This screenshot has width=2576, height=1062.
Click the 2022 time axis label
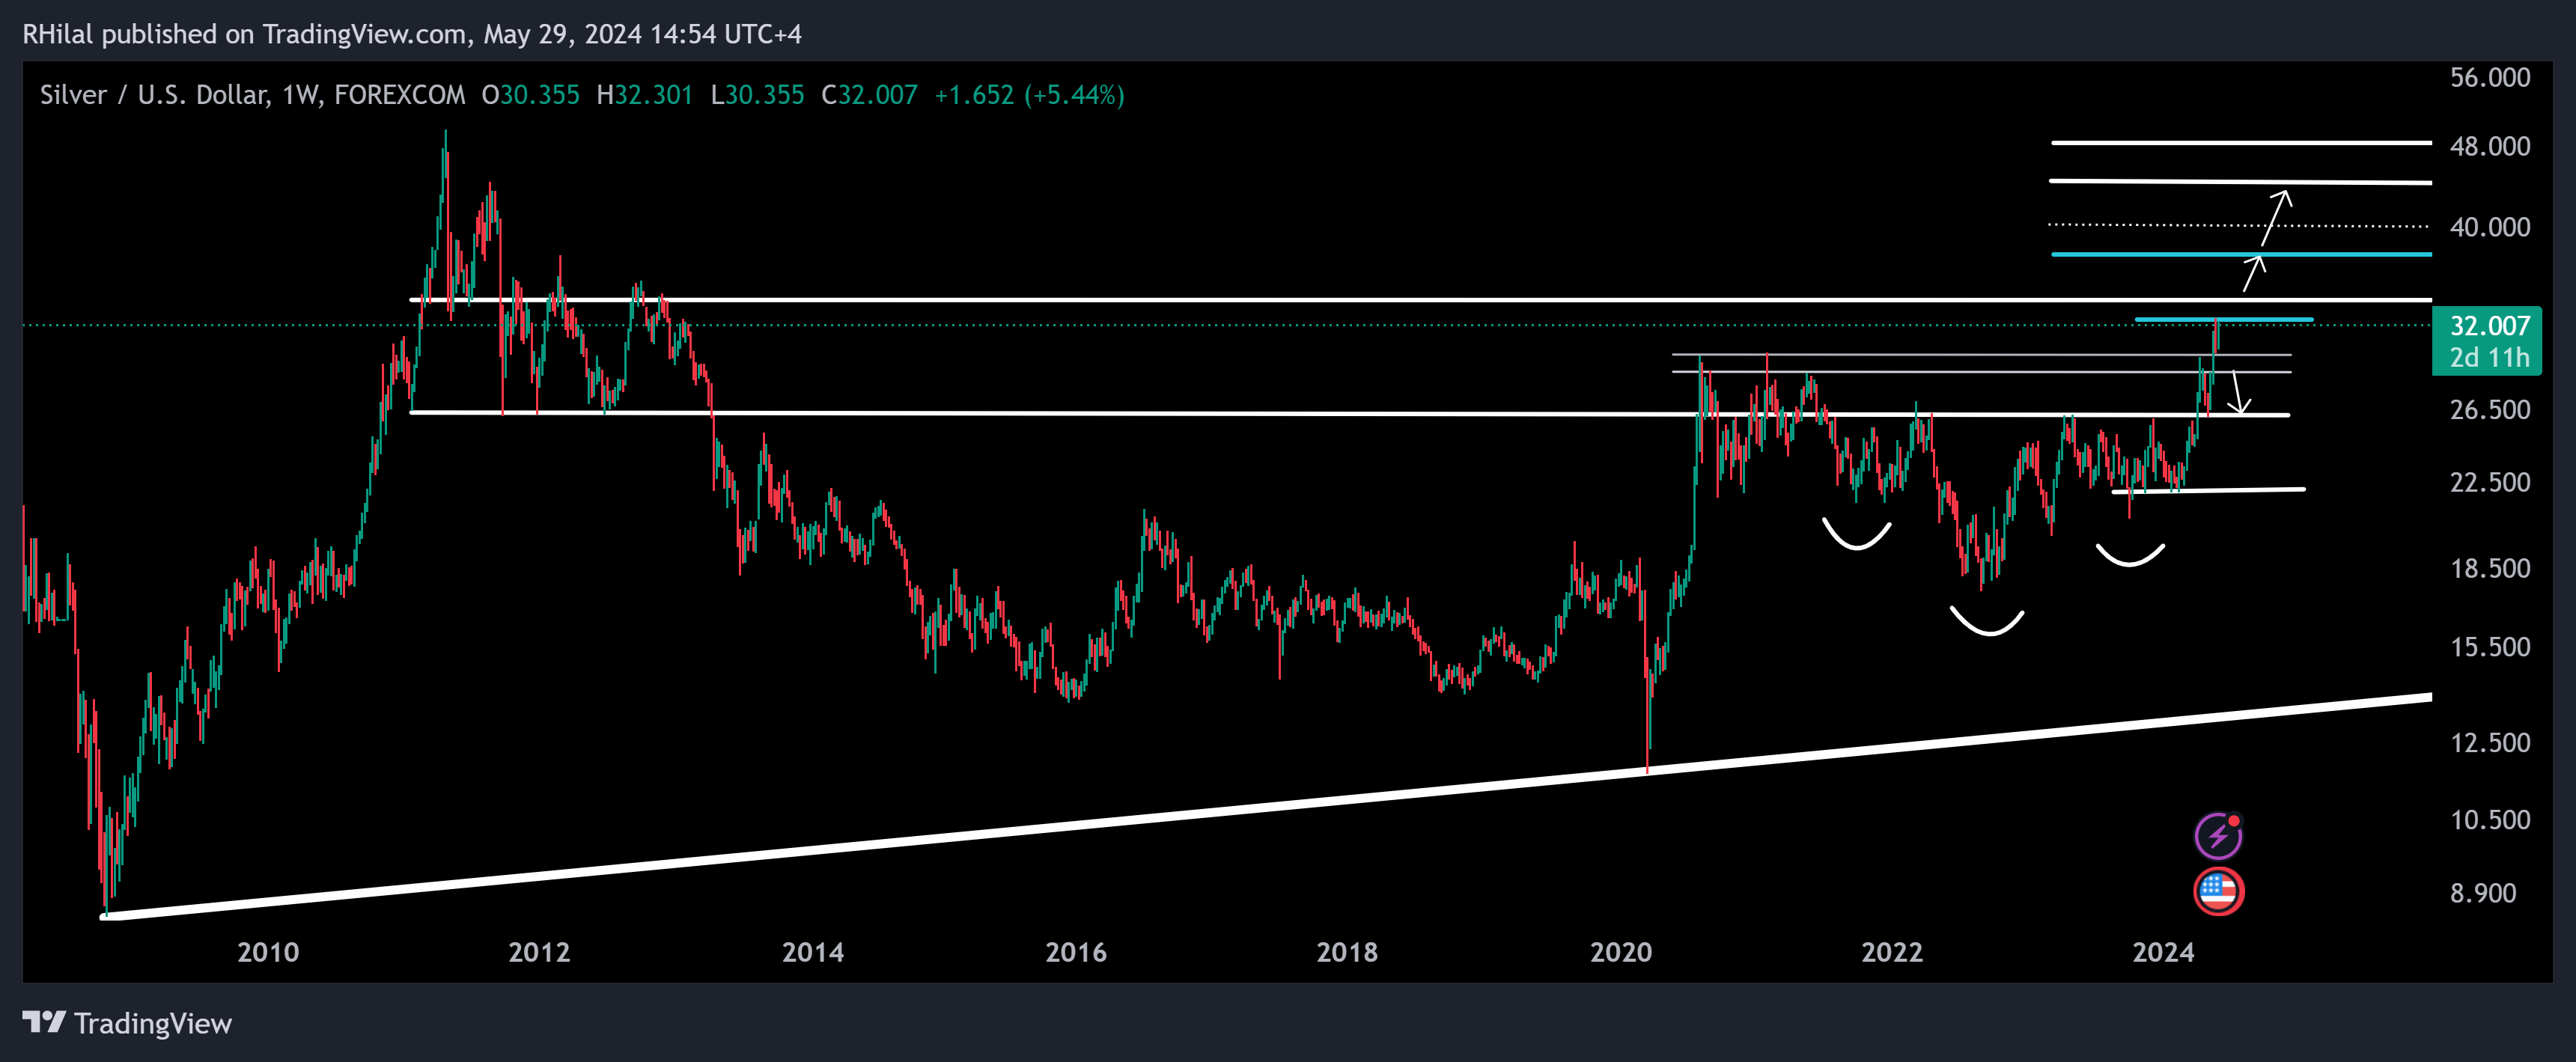click(1892, 952)
